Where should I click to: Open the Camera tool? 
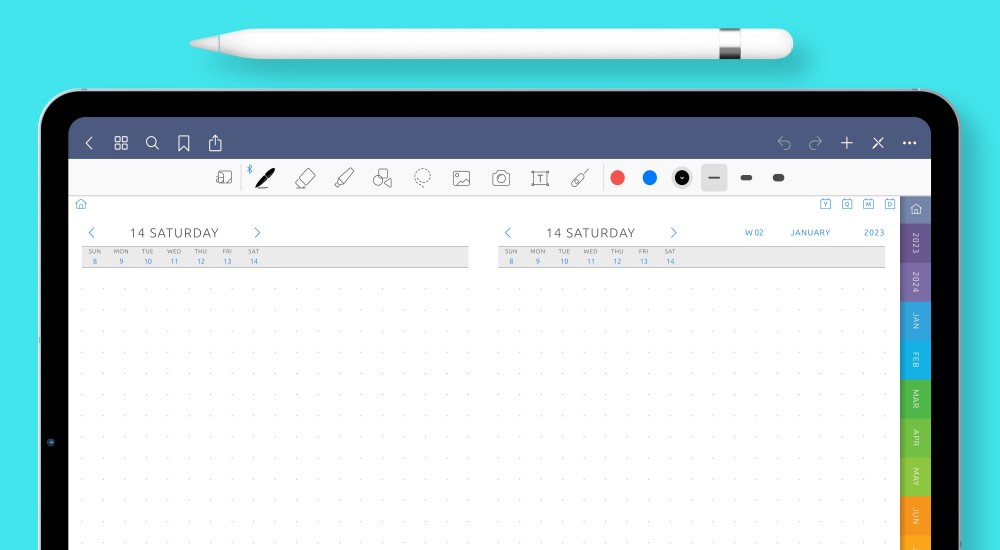tap(501, 178)
